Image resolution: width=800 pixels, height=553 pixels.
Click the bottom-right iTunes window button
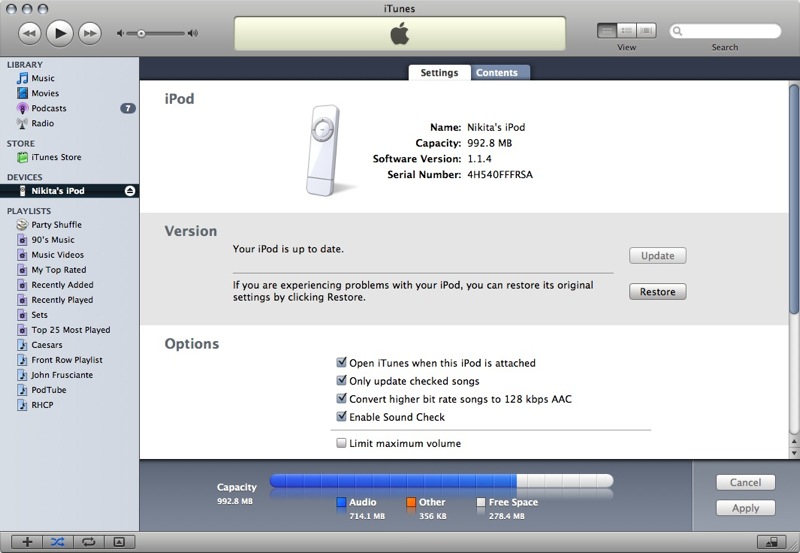coord(771,542)
